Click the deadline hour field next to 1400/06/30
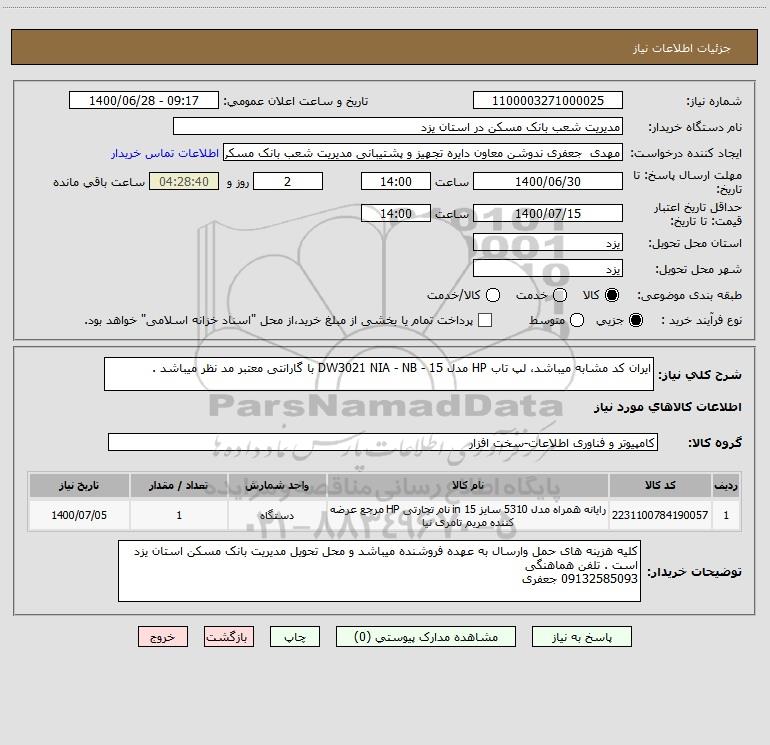The height and width of the screenshot is (745, 770). 396,181
